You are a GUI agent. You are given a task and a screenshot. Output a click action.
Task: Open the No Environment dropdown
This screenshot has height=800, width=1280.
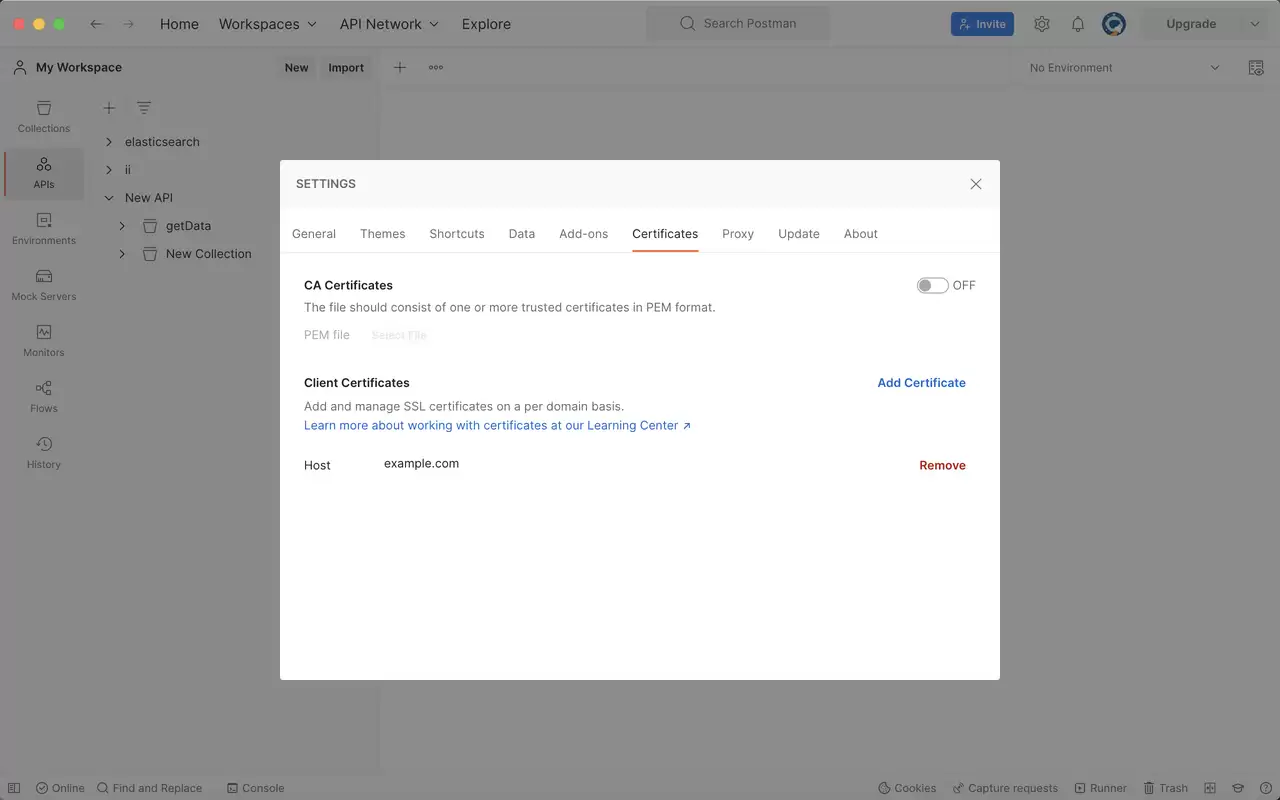pos(1125,68)
